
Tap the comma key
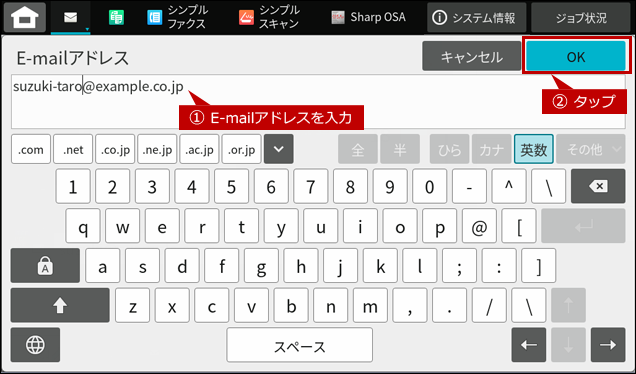[410, 305]
